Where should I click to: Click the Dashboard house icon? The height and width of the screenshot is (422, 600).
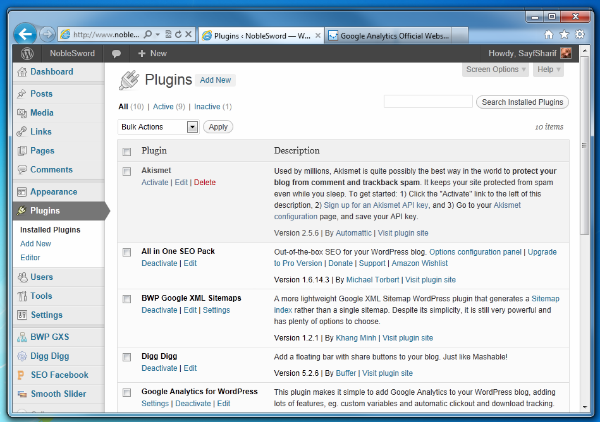(22, 72)
